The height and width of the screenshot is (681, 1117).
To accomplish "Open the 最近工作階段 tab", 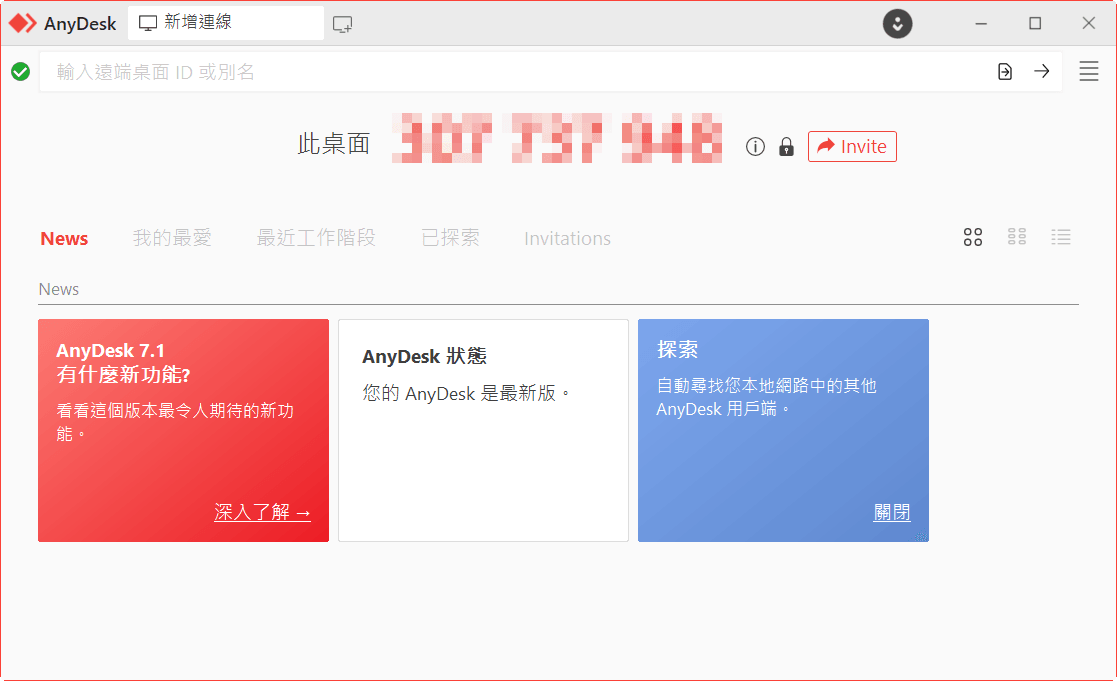I will click(x=316, y=238).
